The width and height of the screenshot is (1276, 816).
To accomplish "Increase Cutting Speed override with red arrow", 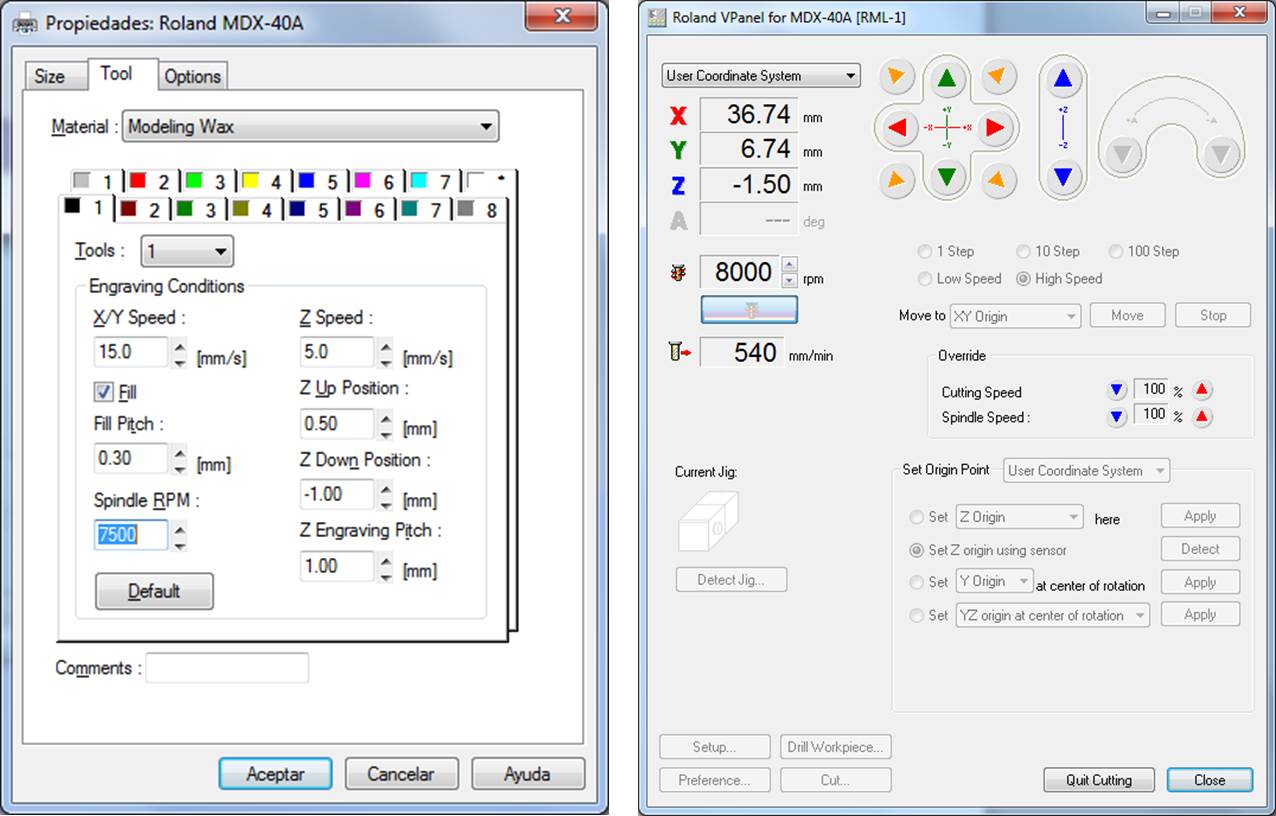I will point(1202,390).
